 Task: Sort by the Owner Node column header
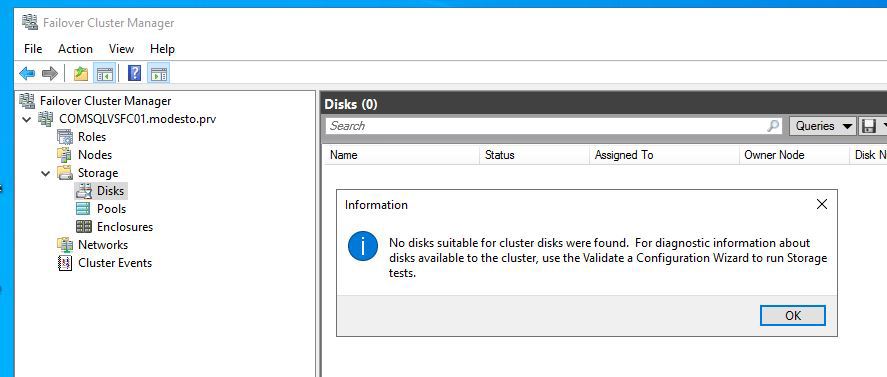pos(794,155)
